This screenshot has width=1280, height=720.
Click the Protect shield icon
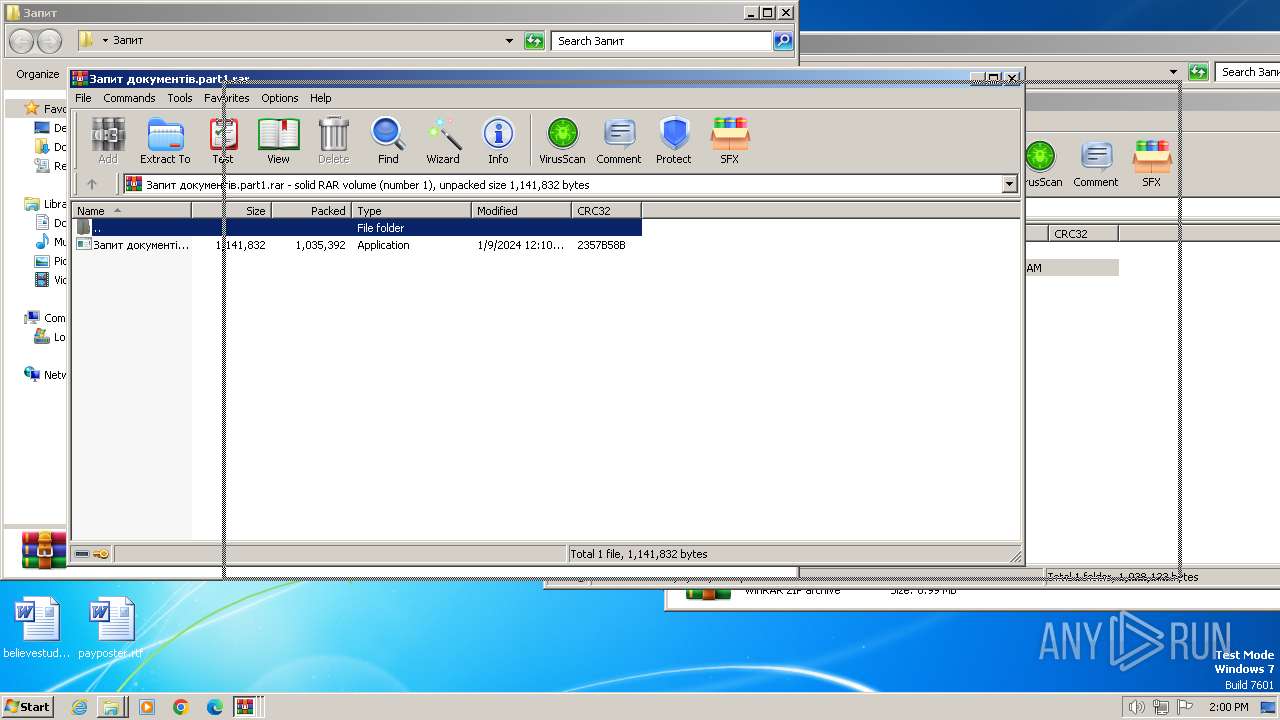674,140
